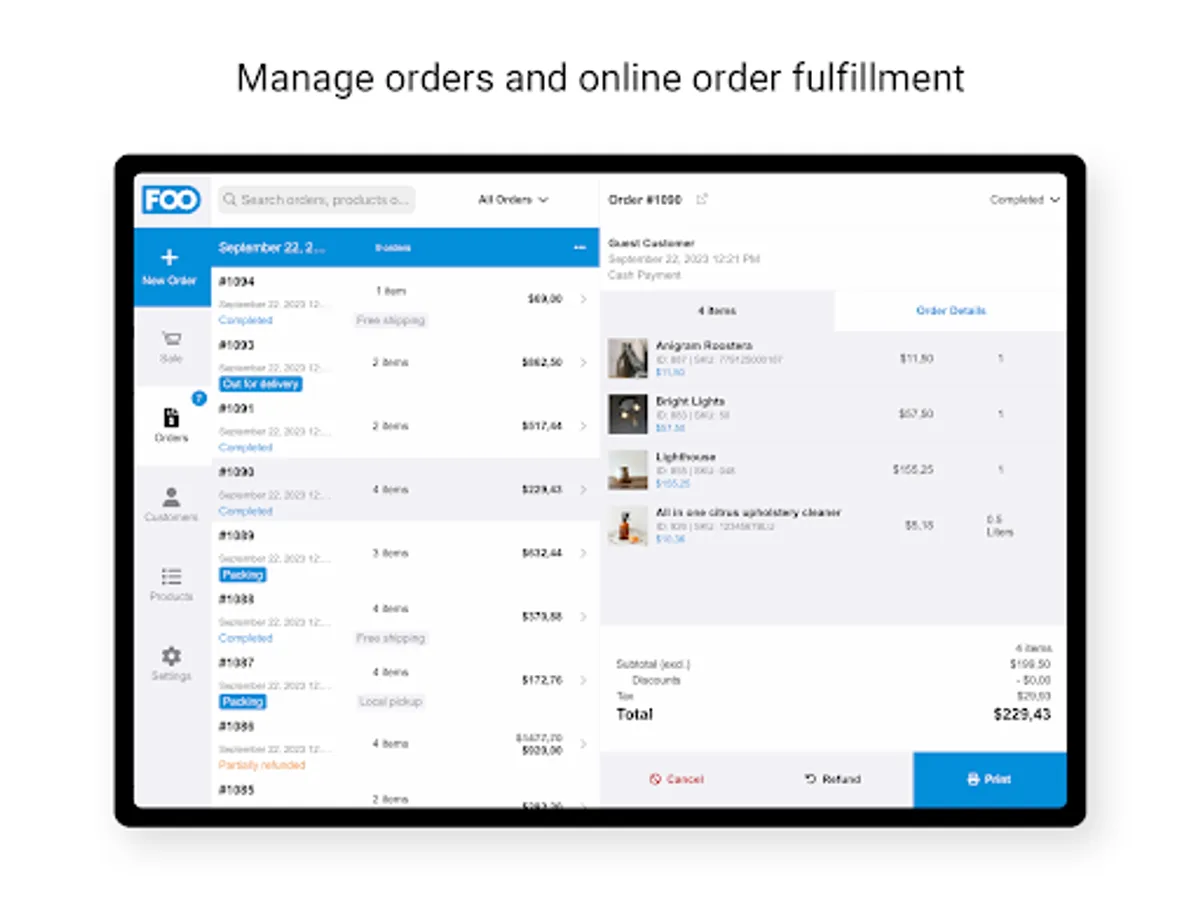The image size is (1200, 900).
Task: Switch to the 4 items tab
Action: (x=717, y=311)
